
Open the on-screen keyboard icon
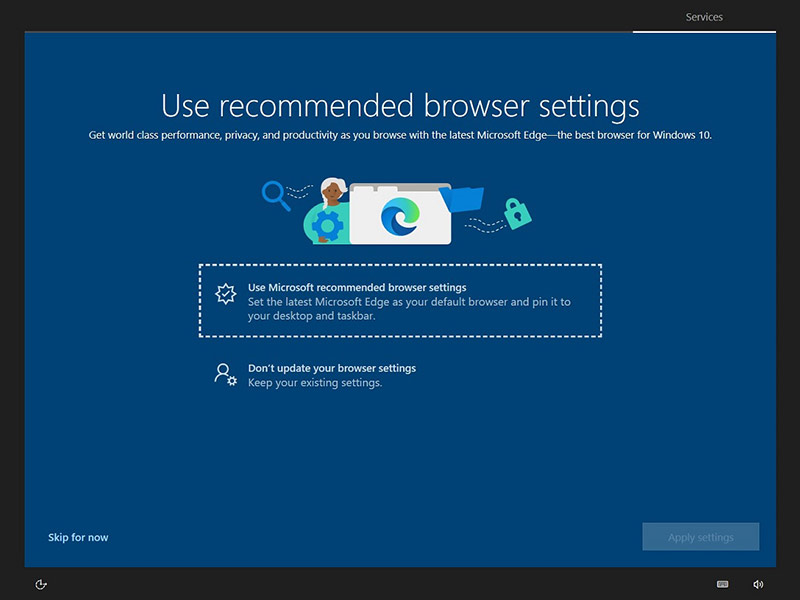(x=722, y=584)
